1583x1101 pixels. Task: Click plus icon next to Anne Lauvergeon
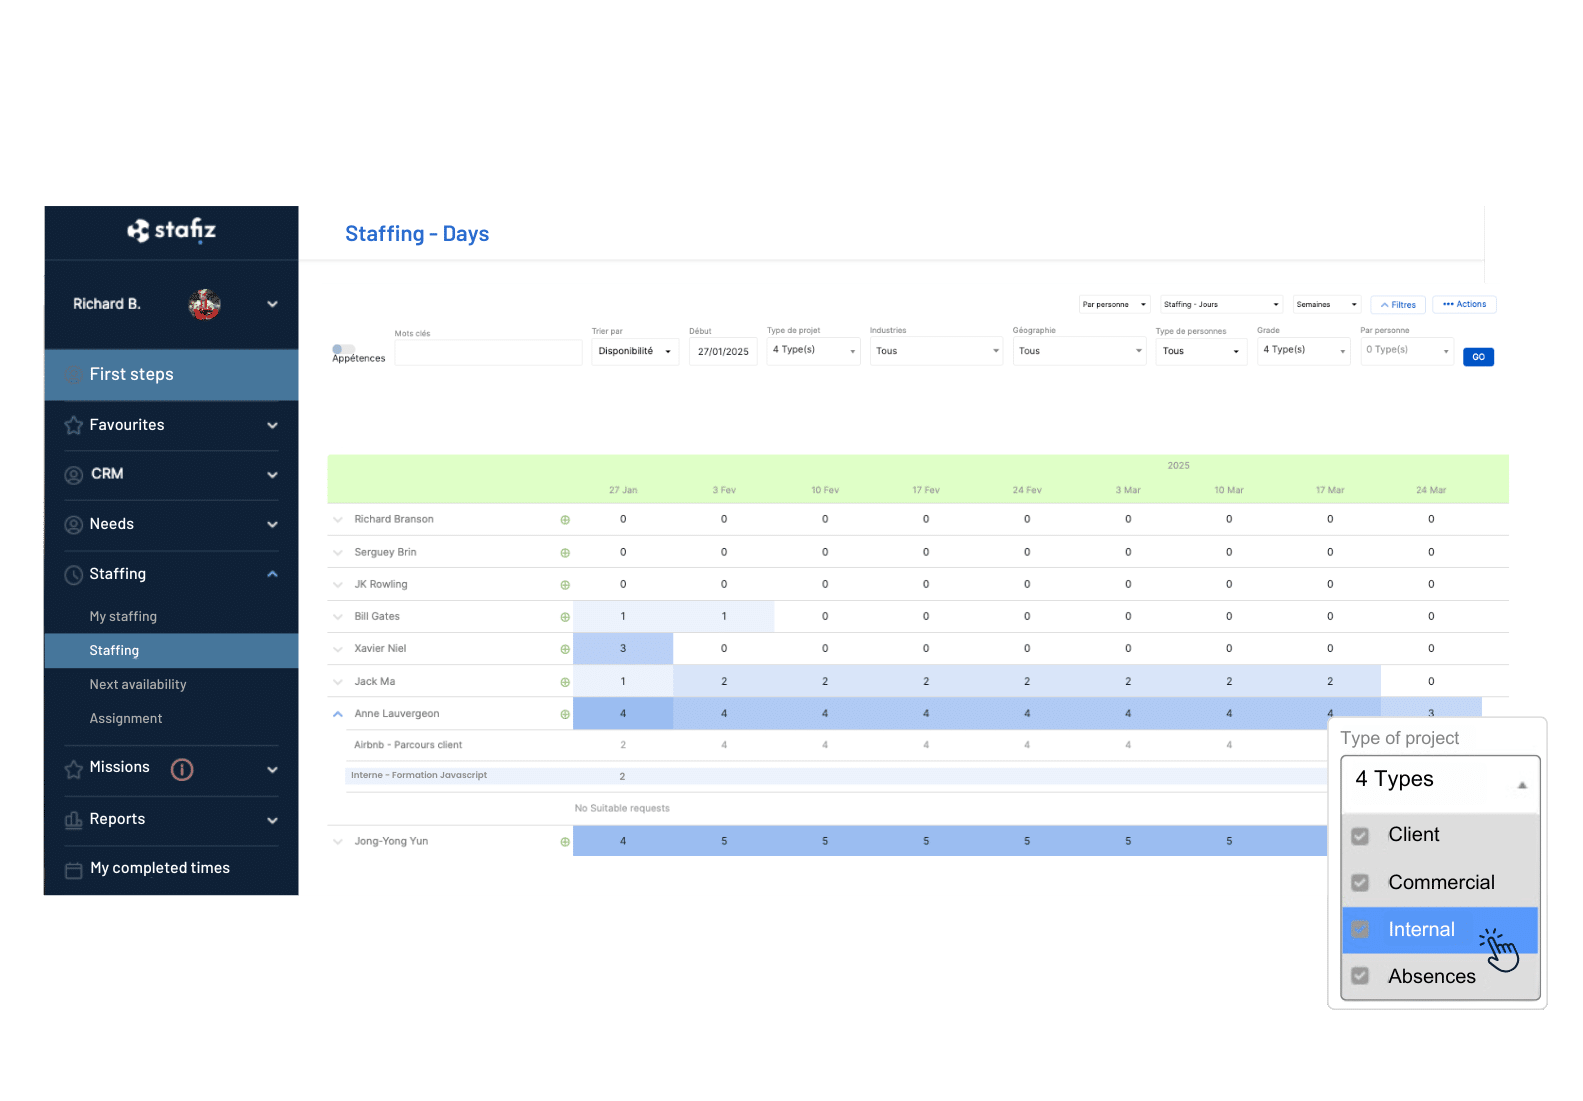565,714
